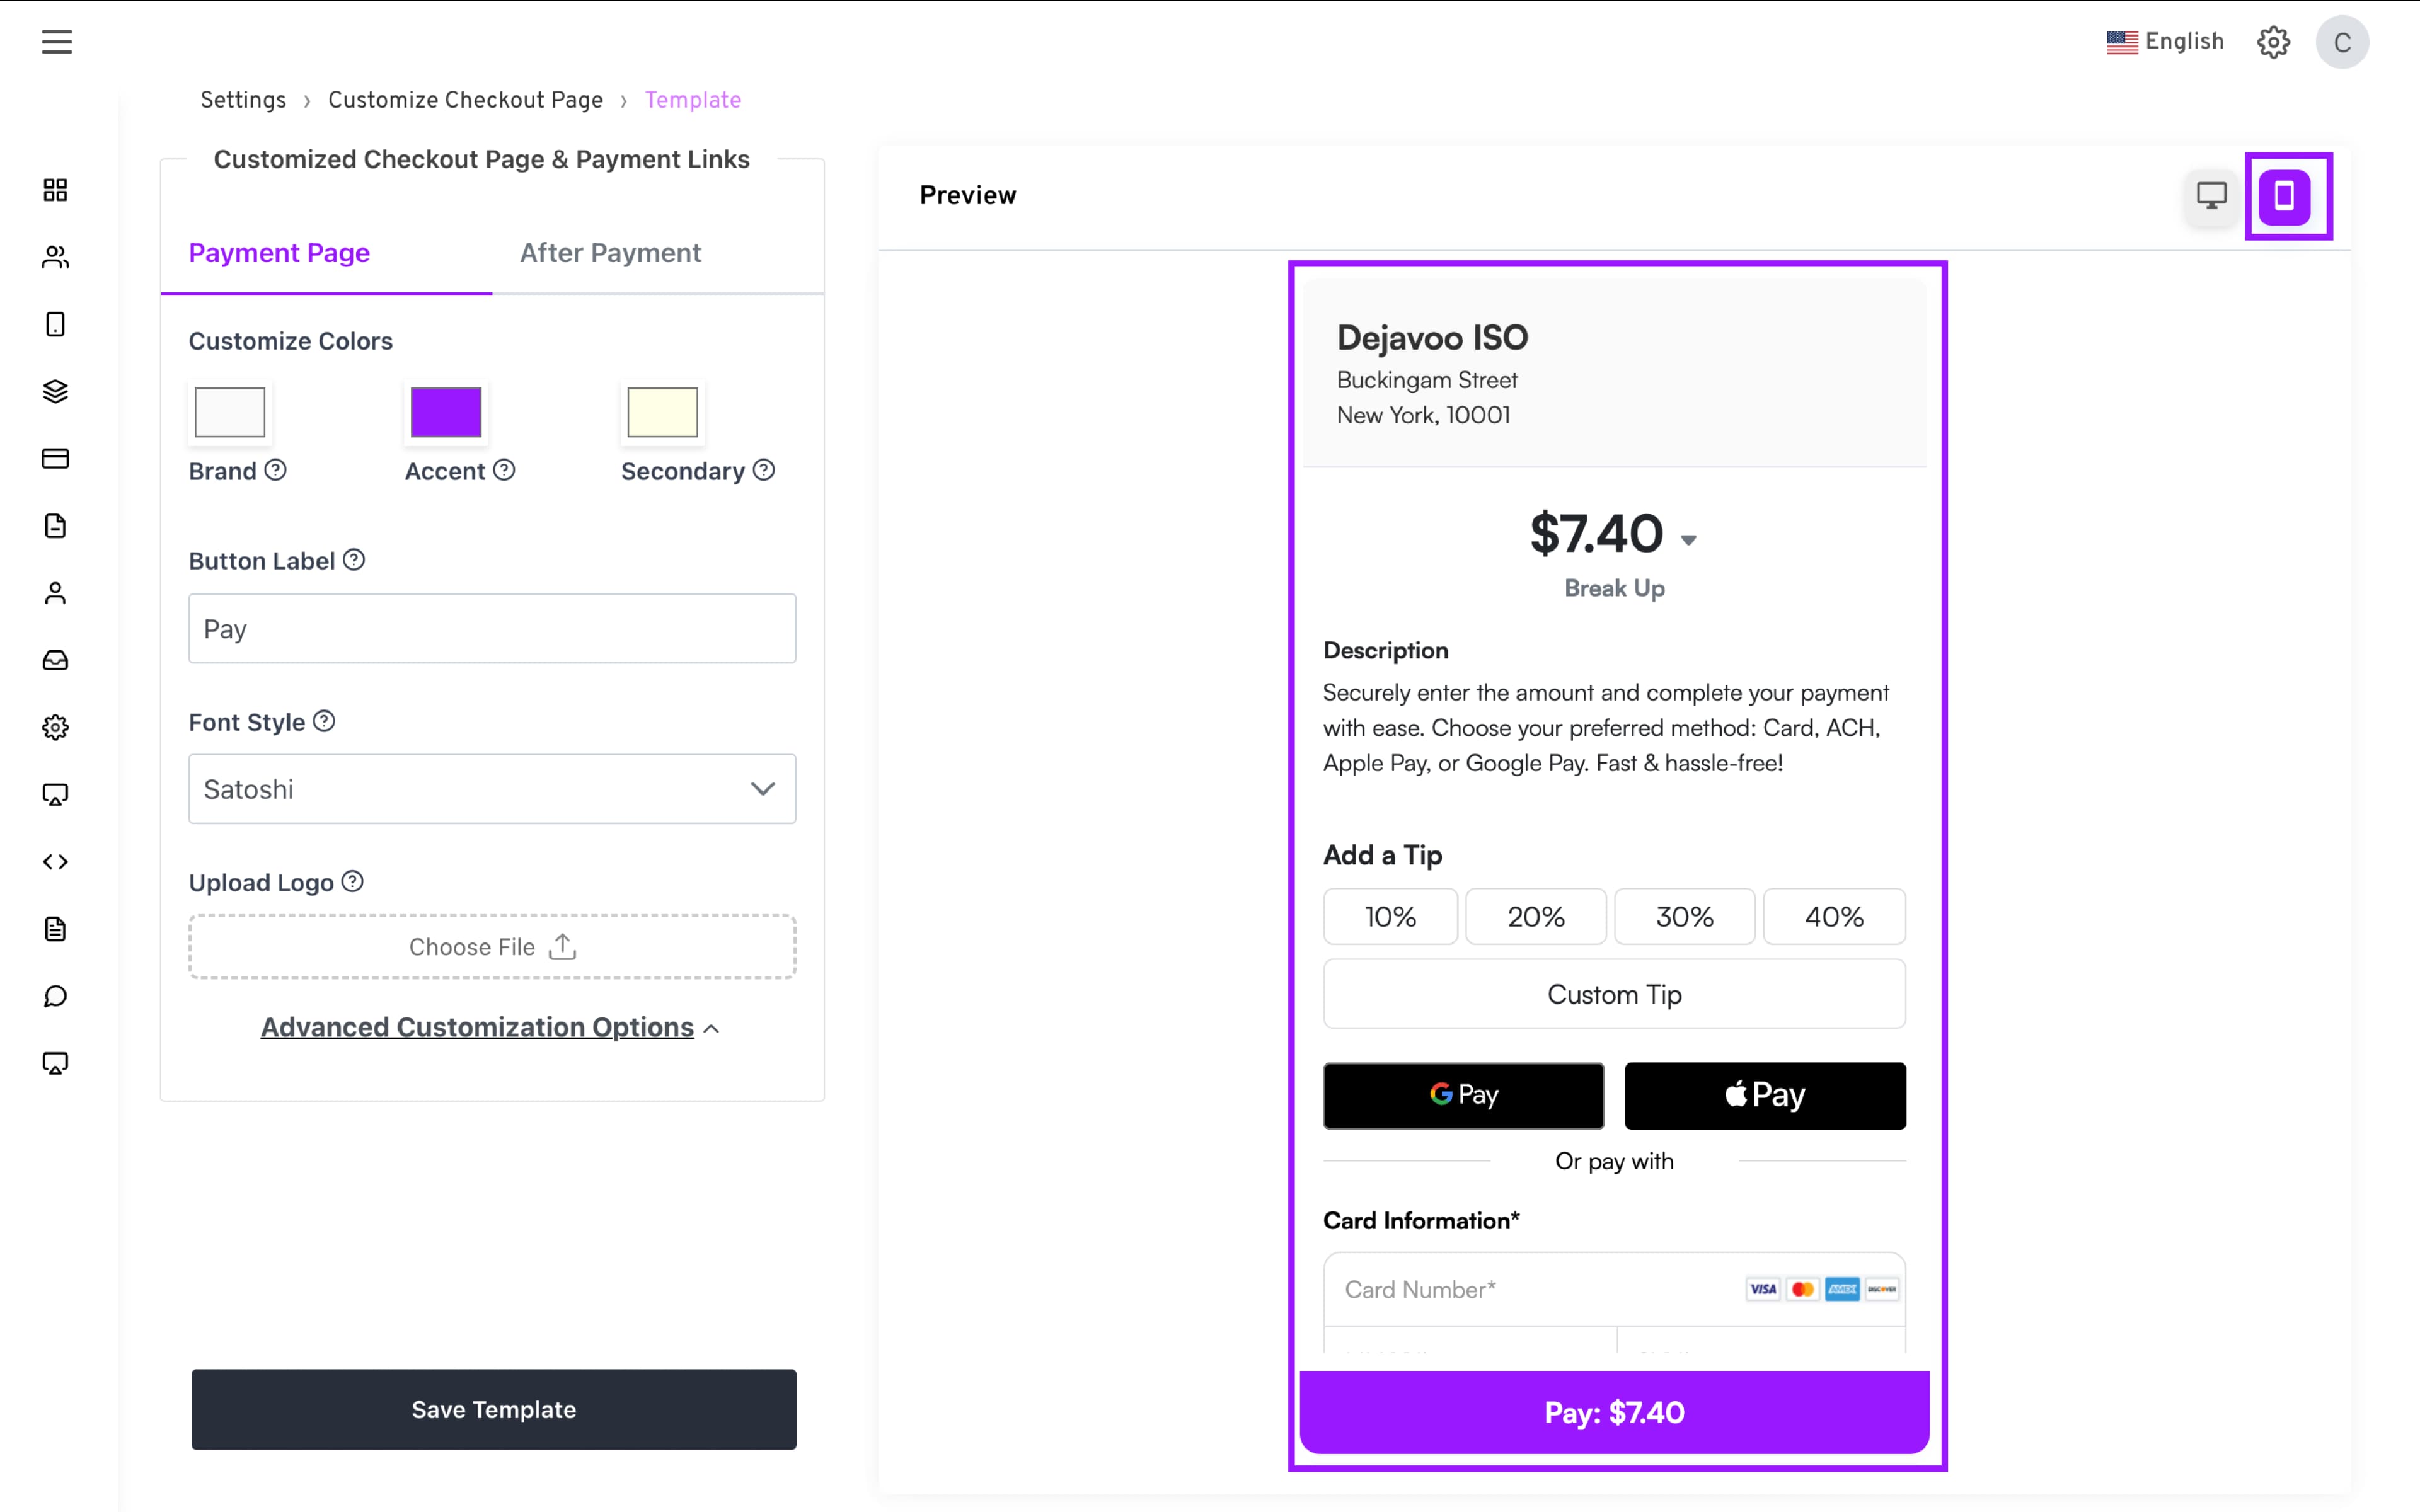Click the layers stack icon in sidebar

coord(55,391)
